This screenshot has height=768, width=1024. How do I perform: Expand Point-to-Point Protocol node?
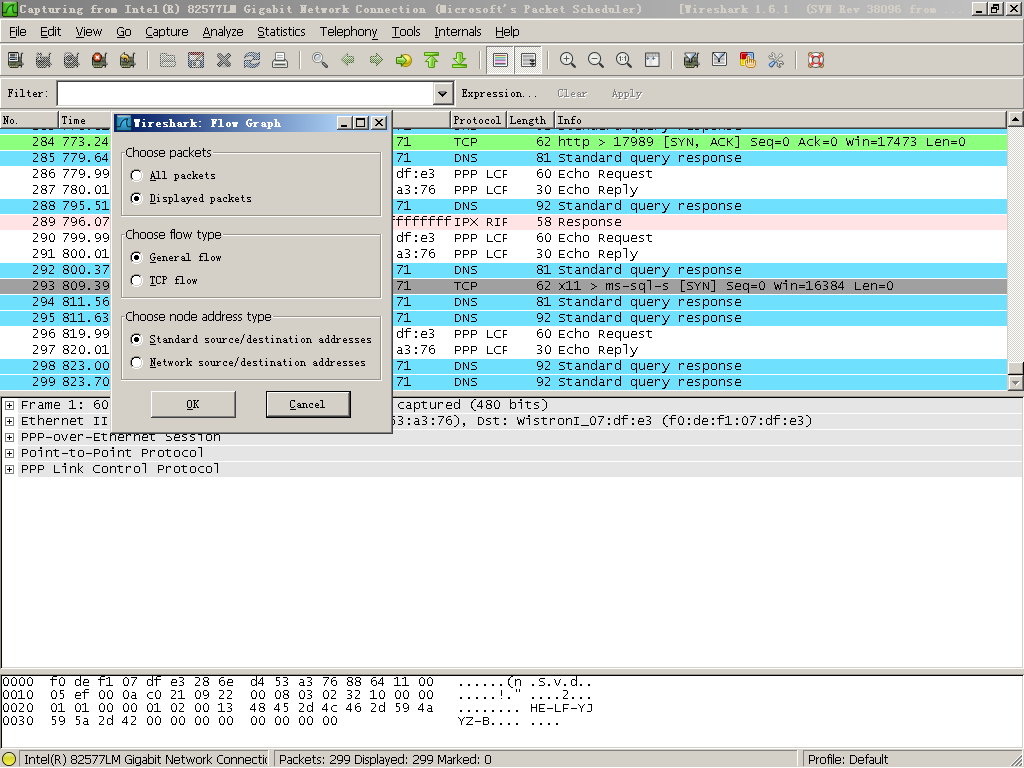click(x=9, y=453)
